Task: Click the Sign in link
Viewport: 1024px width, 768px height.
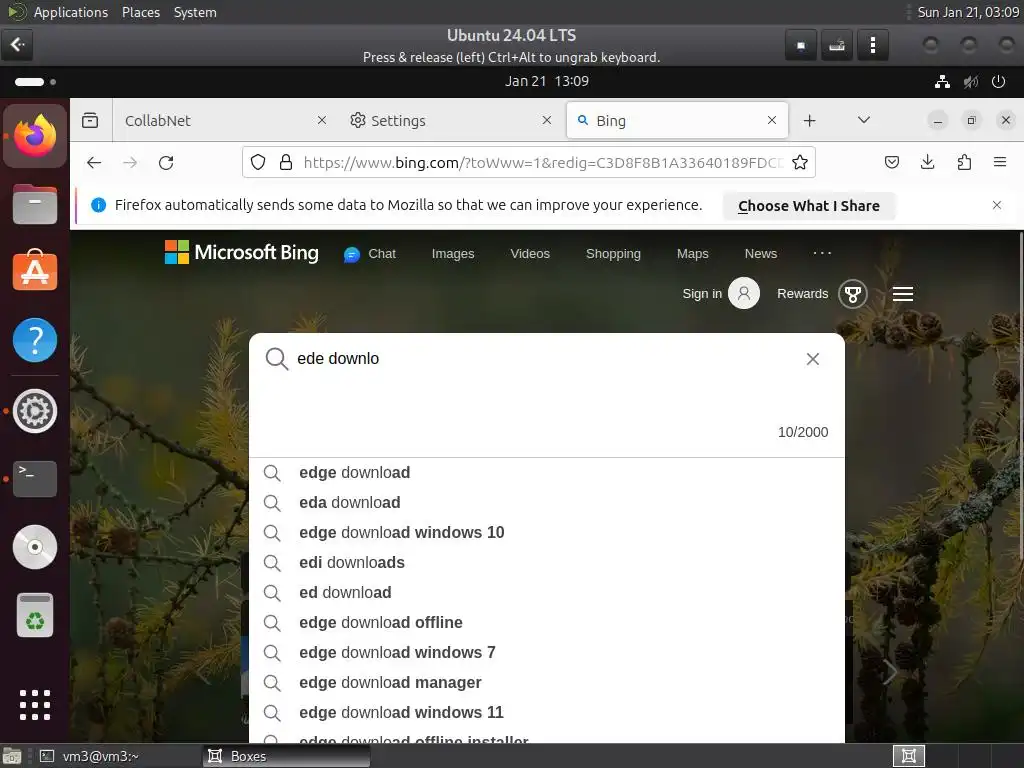Action: (x=702, y=294)
